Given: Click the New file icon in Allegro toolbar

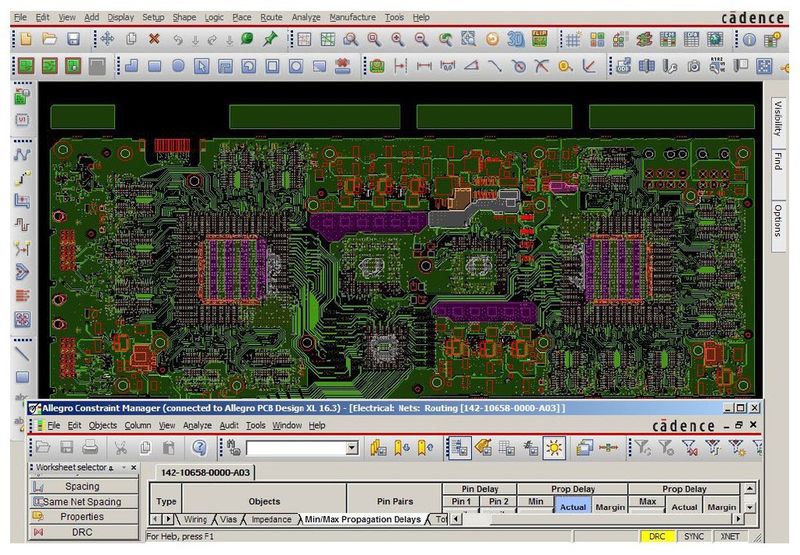Looking at the screenshot, I should [26, 39].
